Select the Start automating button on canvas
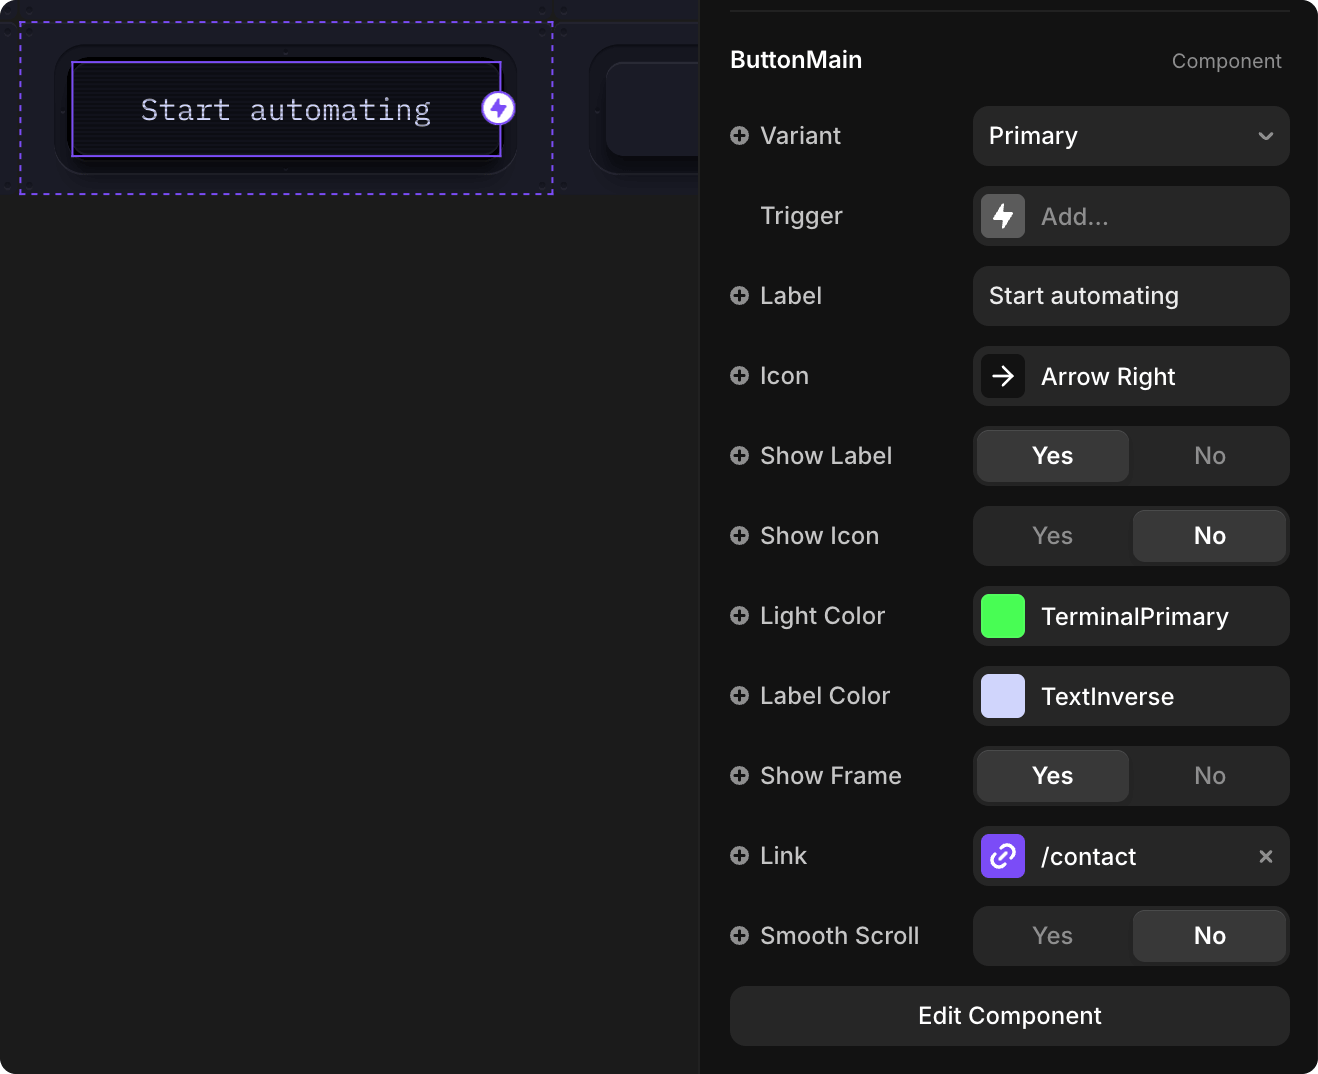Screen dimensions: 1318x1074 tap(286, 109)
